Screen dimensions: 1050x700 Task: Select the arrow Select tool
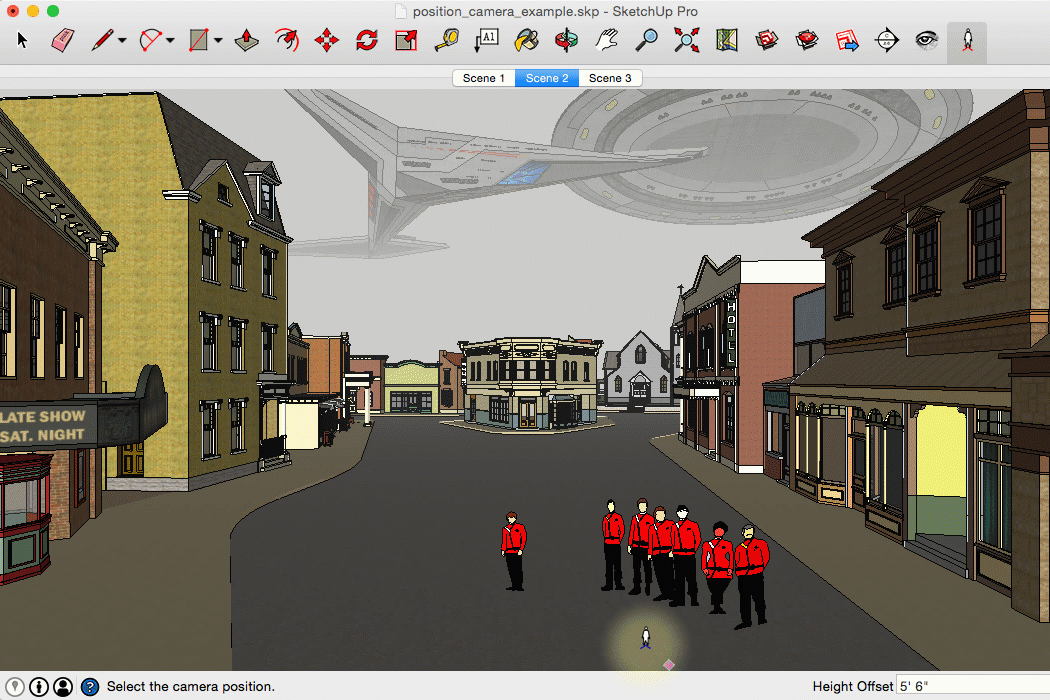tap(23, 40)
